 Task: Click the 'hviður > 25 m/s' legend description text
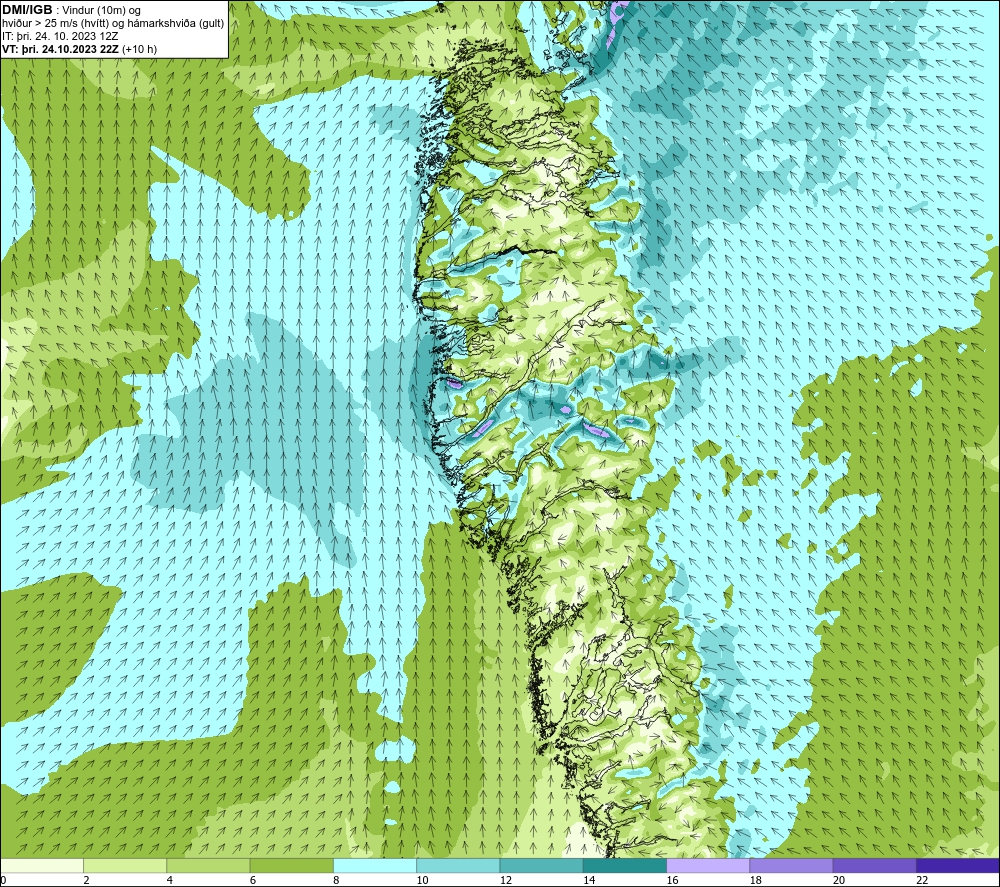113,24
